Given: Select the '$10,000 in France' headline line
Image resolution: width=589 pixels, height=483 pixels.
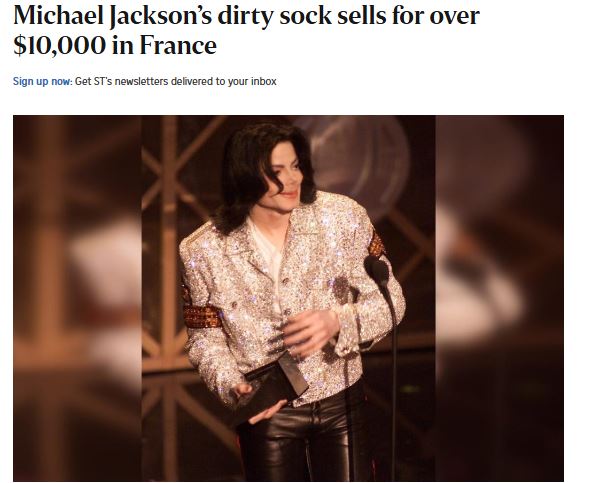Looking at the screenshot, I should click(115, 45).
